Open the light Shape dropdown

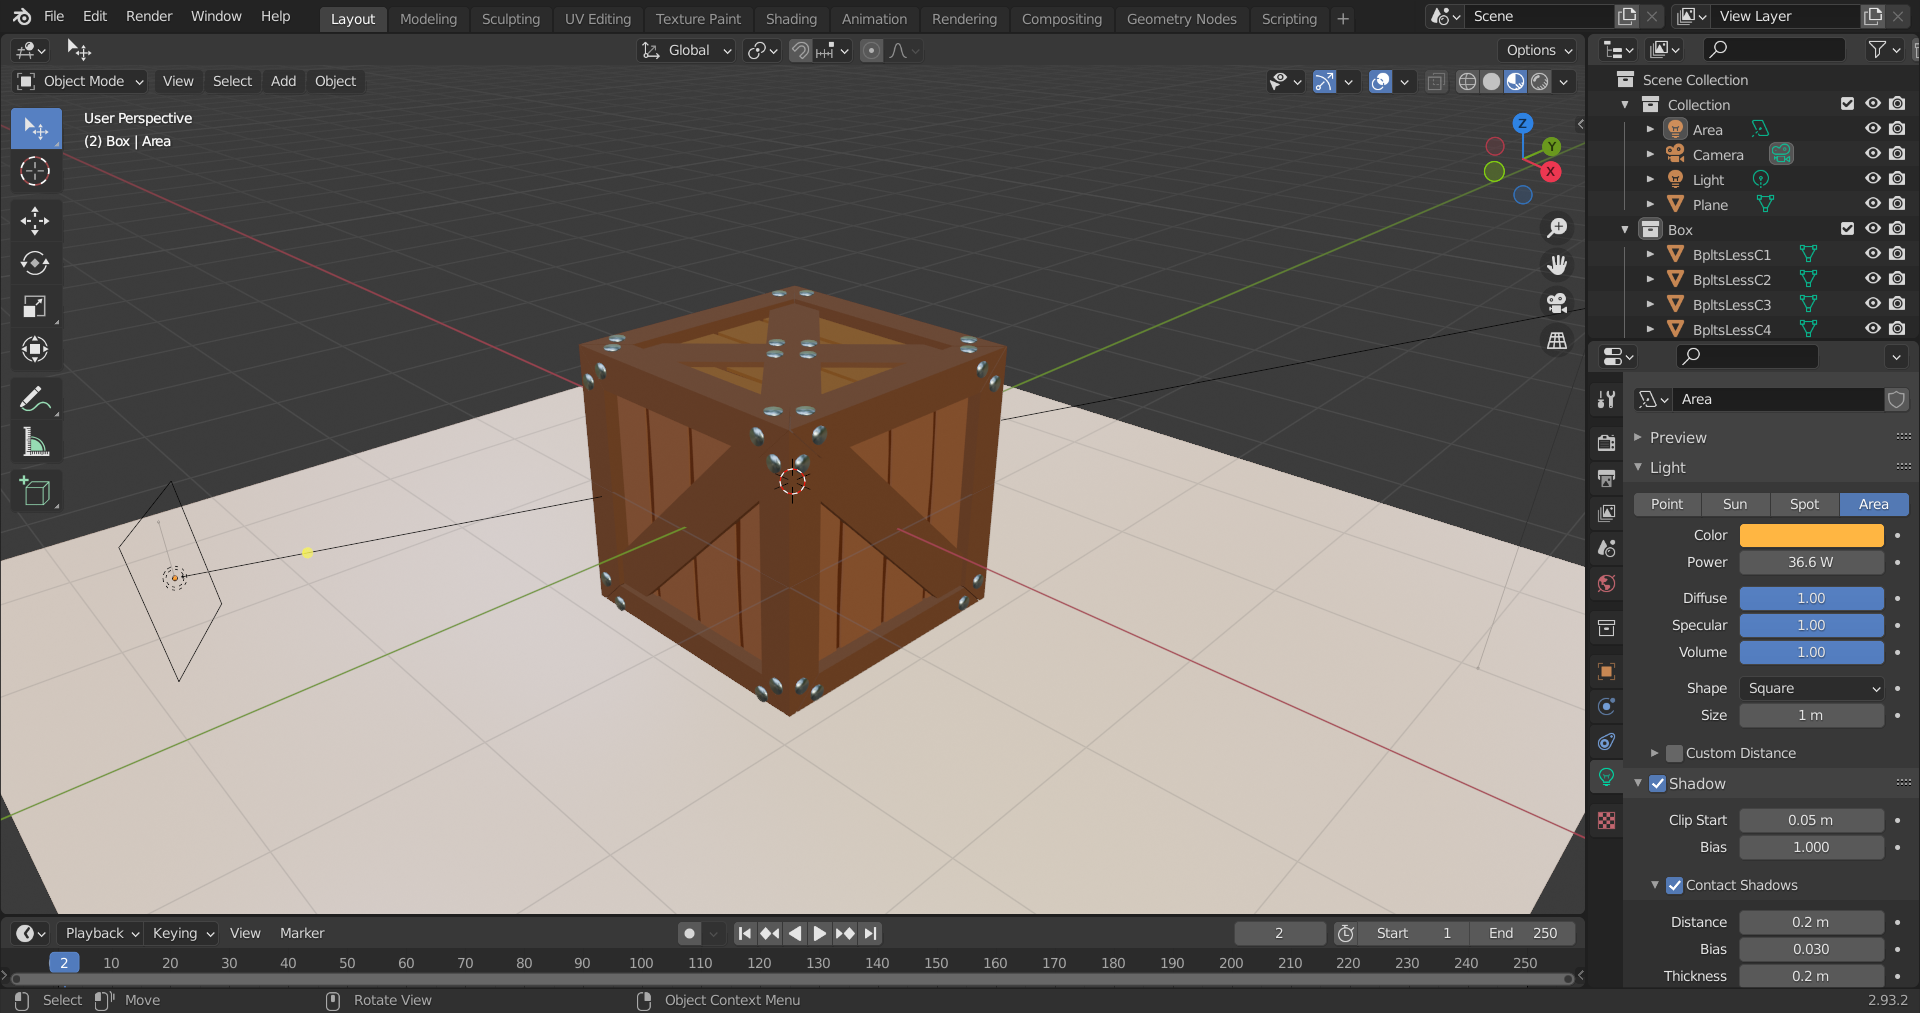pyautogui.click(x=1811, y=688)
